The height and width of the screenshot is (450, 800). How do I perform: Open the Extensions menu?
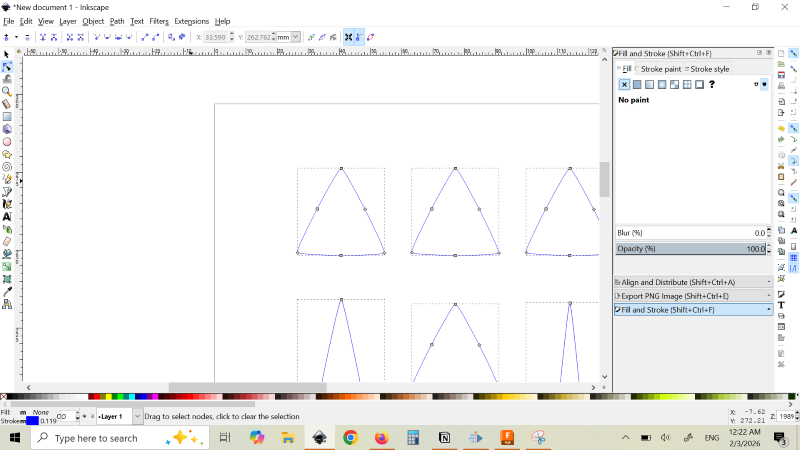pyautogui.click(x=191, y=21)
